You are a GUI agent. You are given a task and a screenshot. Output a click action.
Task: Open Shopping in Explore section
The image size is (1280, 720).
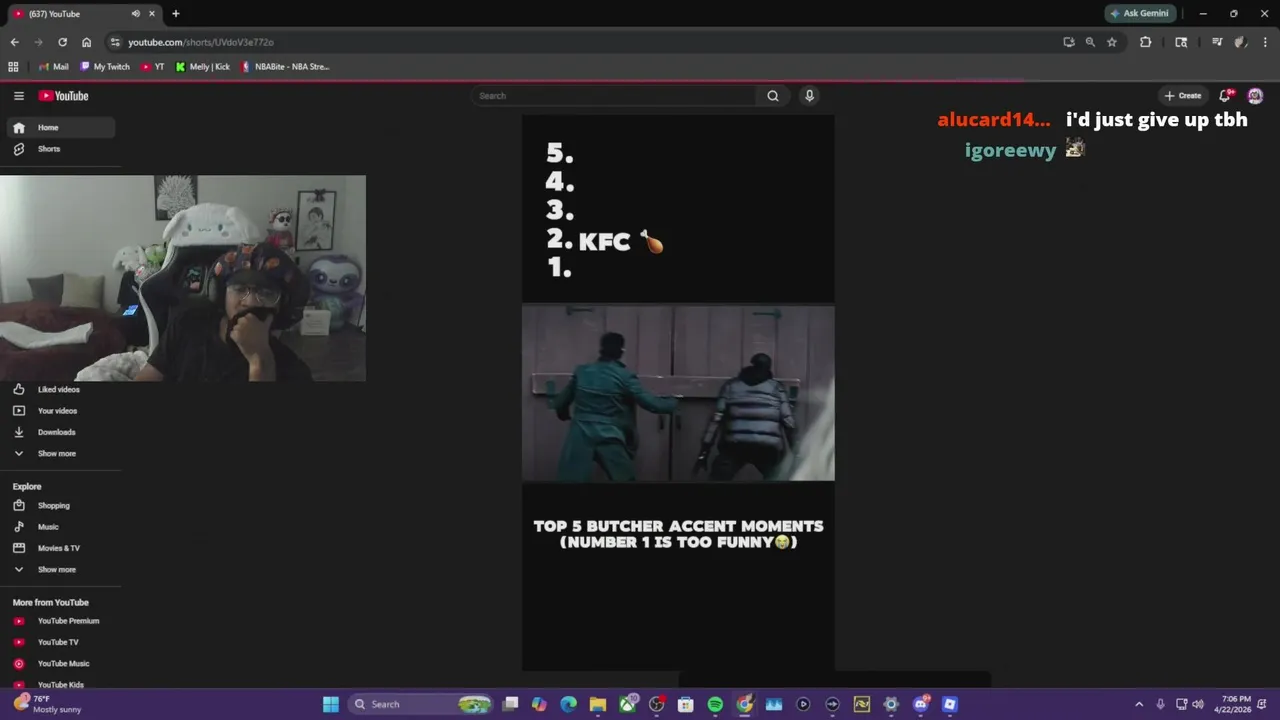pyautogui.click(x=60, y=506)
